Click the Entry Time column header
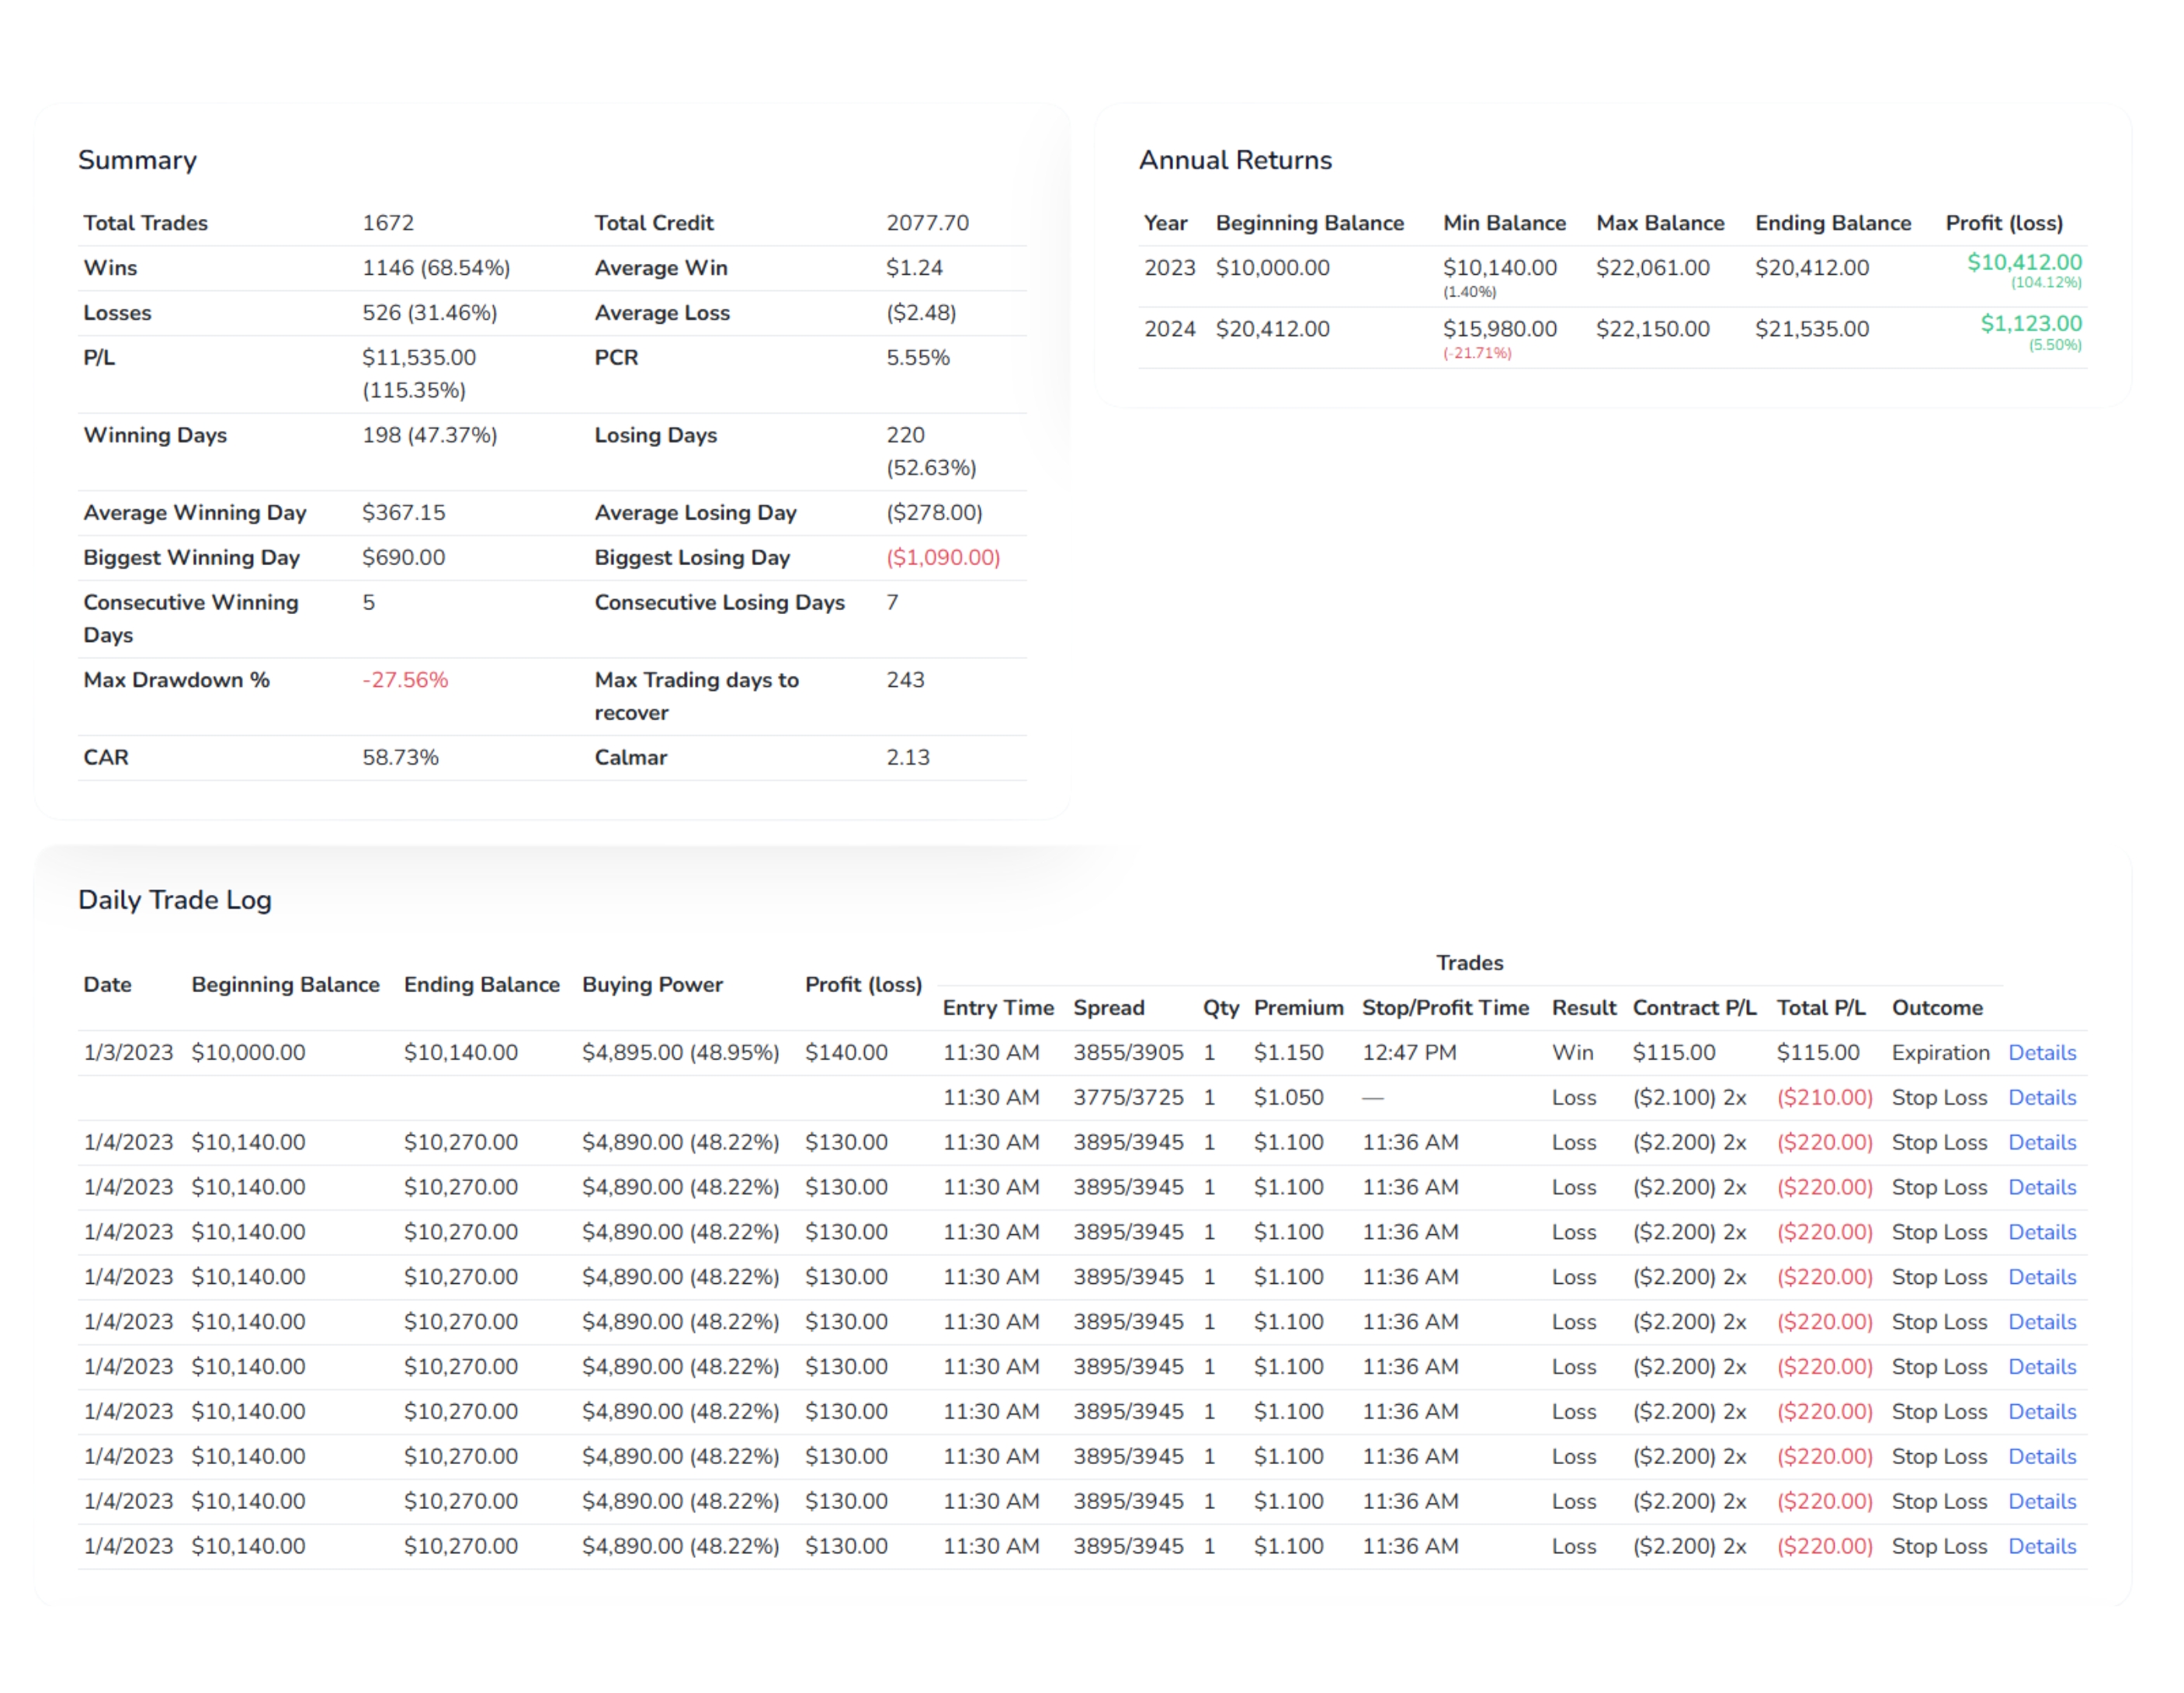The image size is (2184, 1693). [x=997, y=1008]
